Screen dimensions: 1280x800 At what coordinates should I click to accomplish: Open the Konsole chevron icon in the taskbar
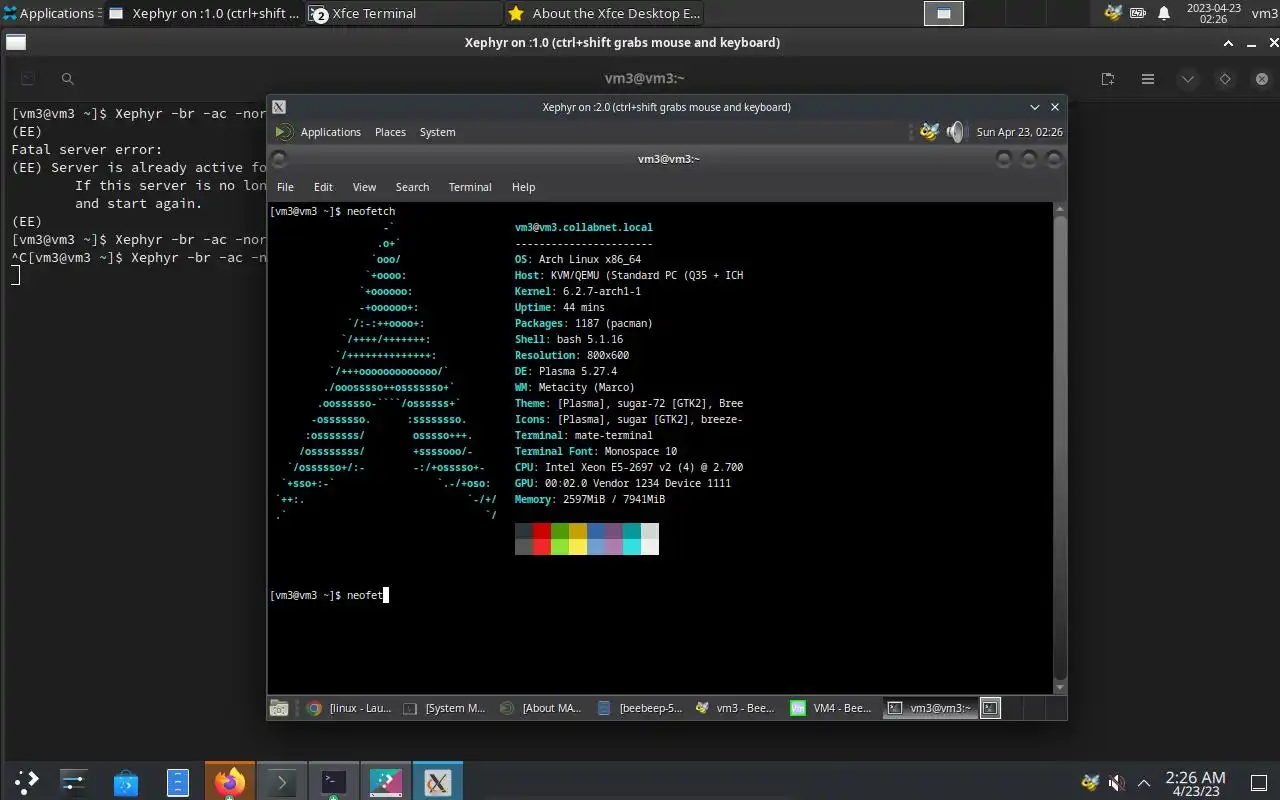click(x=281, y=781)
